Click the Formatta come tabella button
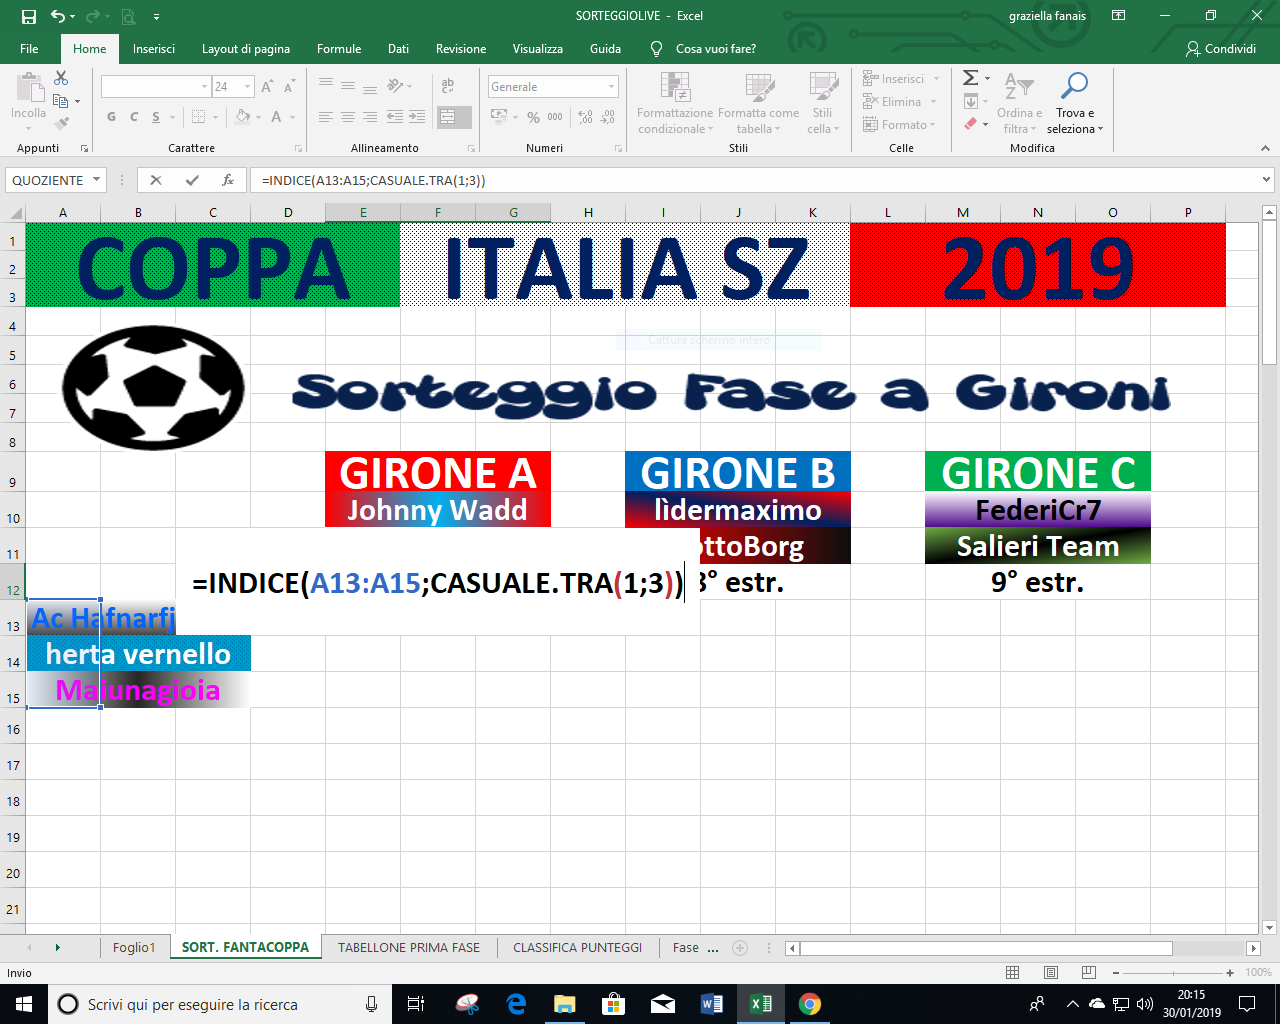This screenshot has height=1024, width=1280. click(x=758, y=104)
